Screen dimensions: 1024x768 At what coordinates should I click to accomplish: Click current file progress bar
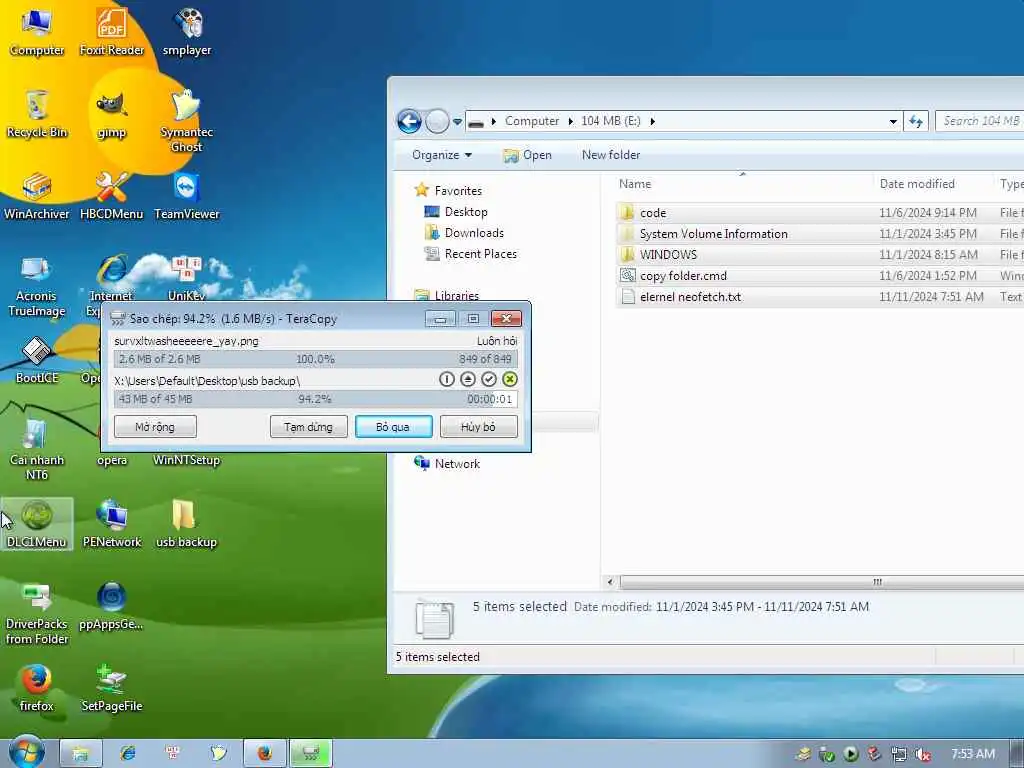[315, 359]
